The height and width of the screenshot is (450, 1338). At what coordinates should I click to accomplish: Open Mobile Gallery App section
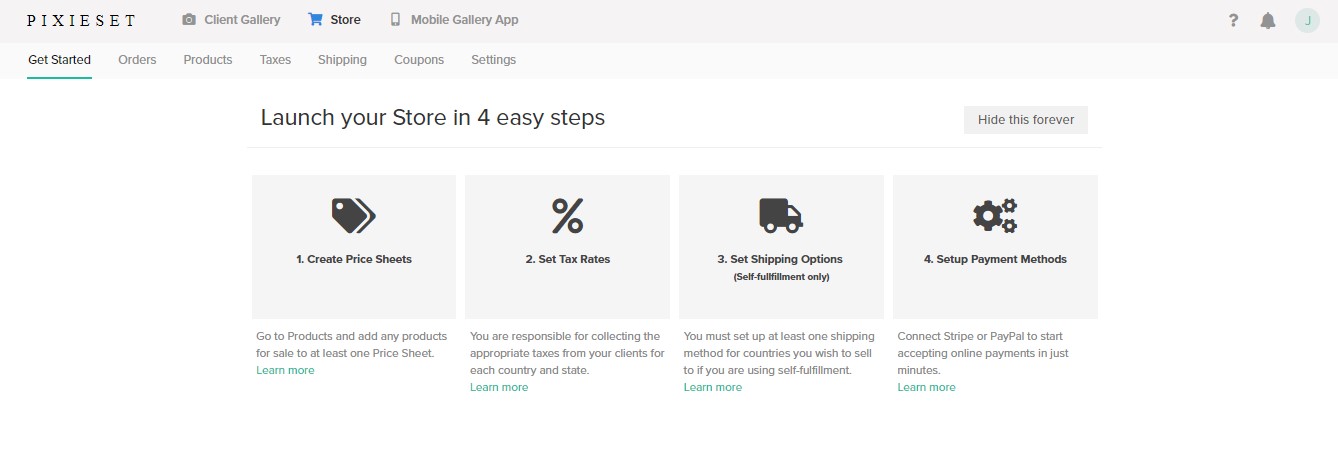click(453, 20)
